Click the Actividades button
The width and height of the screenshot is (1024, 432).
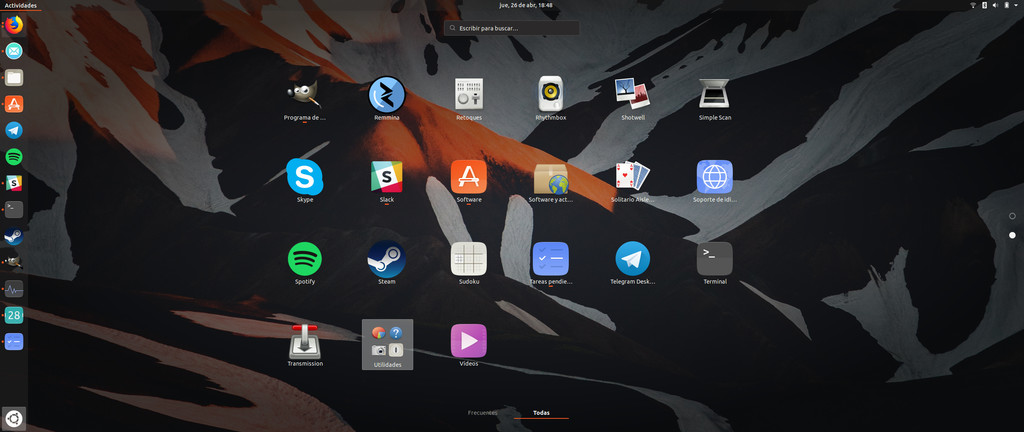point(20,5)
